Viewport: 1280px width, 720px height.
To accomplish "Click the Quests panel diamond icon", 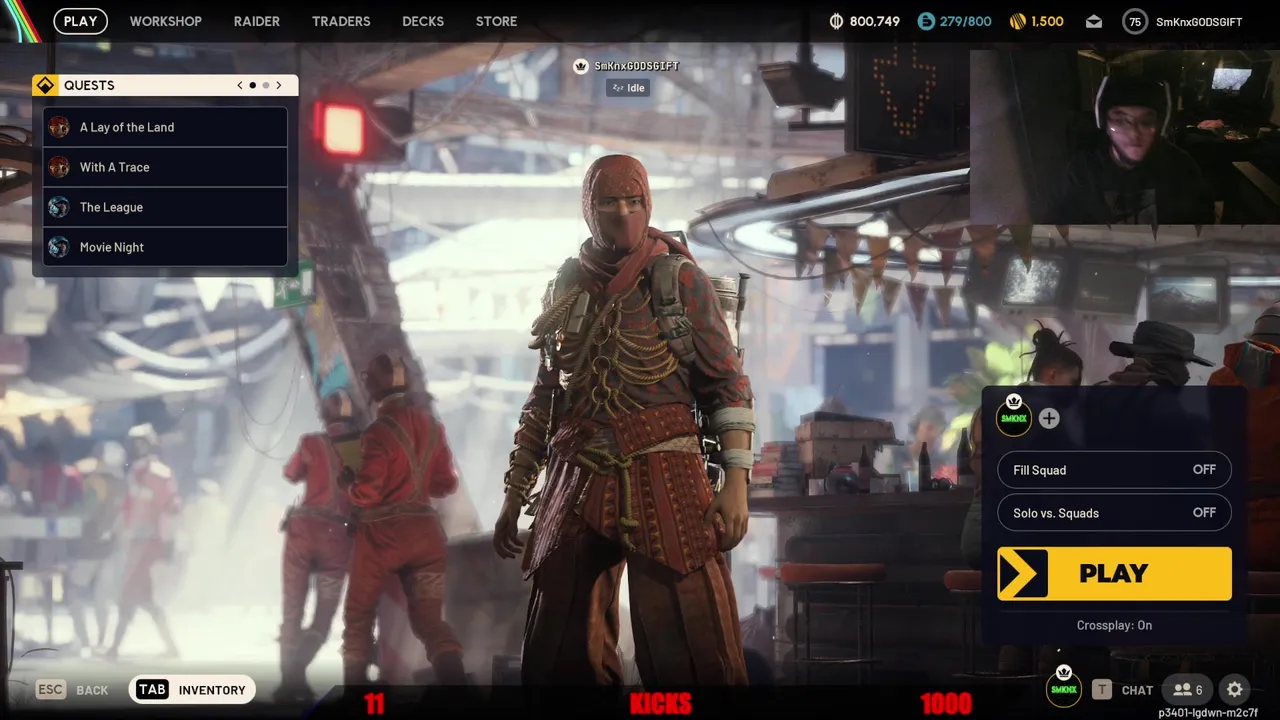I will tap(45, 85).
